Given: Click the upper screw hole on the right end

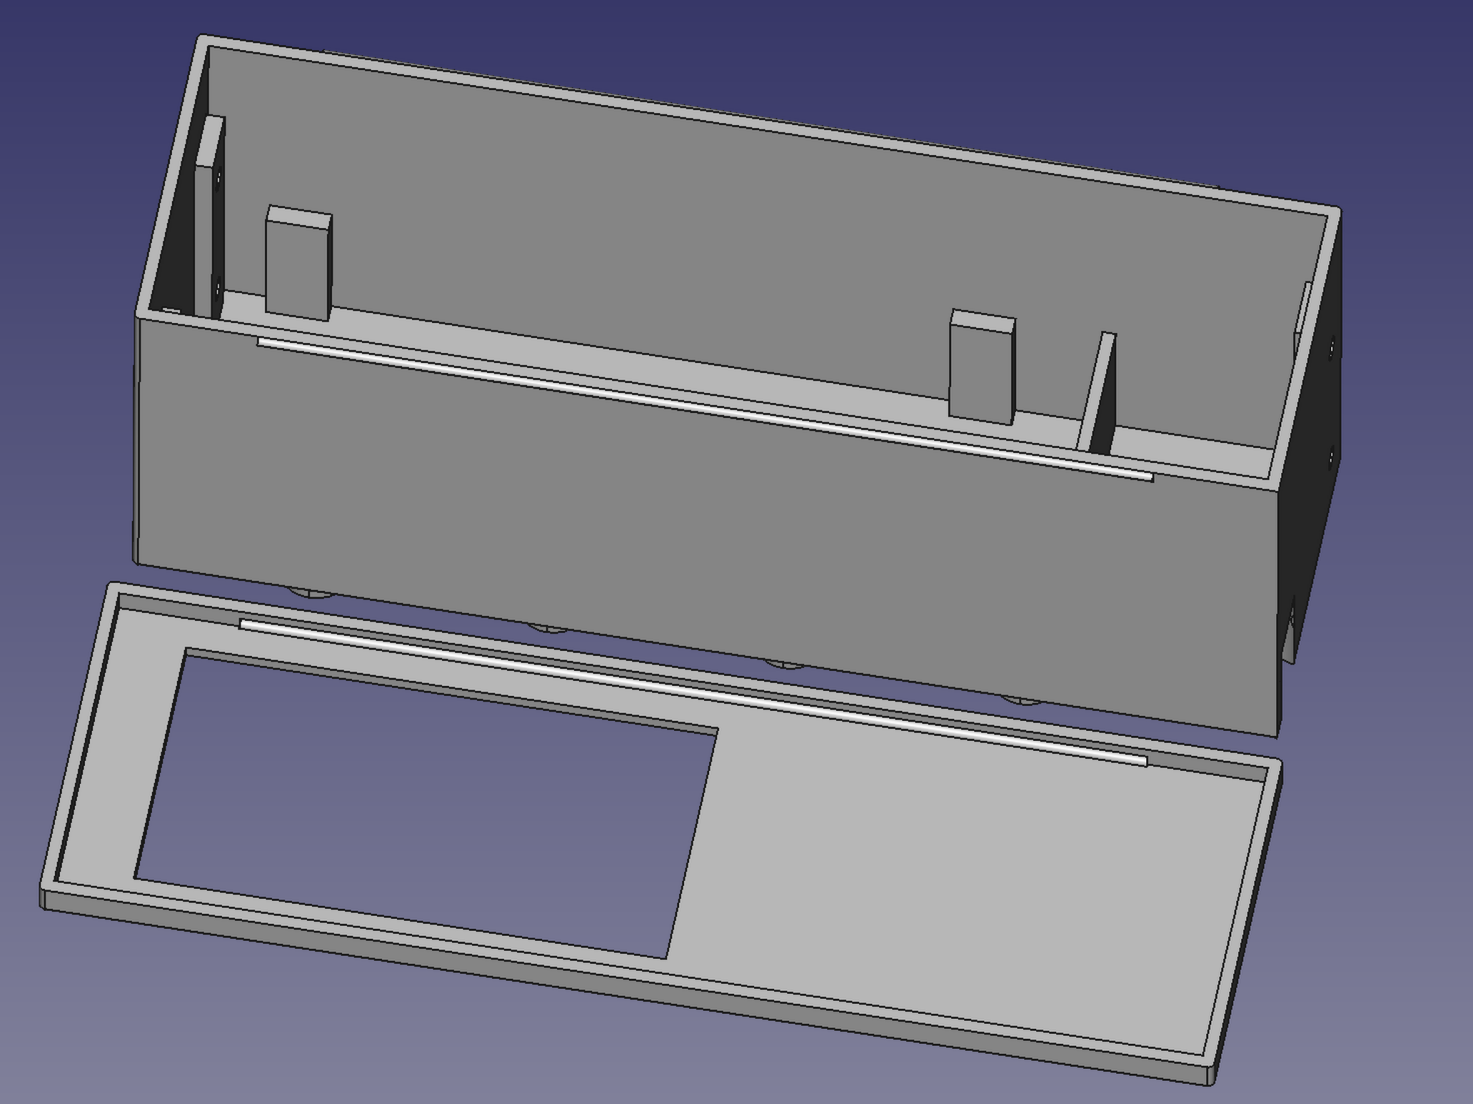Looking at the screenshot, I should [x=1332, y=349].
